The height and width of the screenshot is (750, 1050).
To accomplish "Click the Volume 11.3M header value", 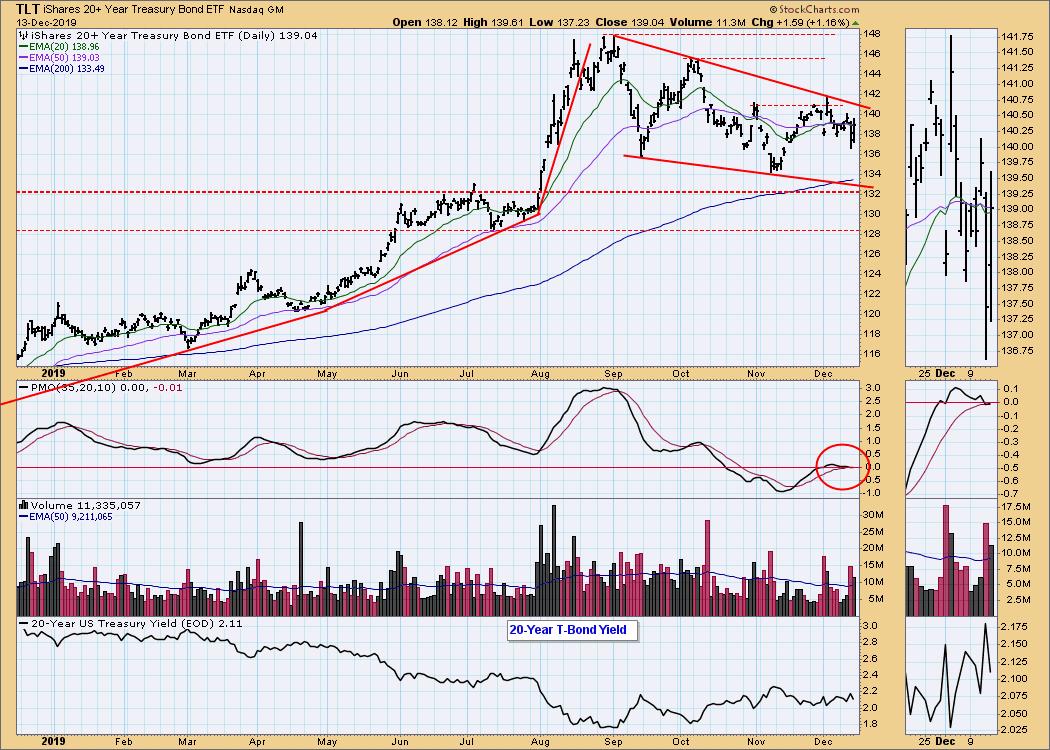I will [708, 22].
